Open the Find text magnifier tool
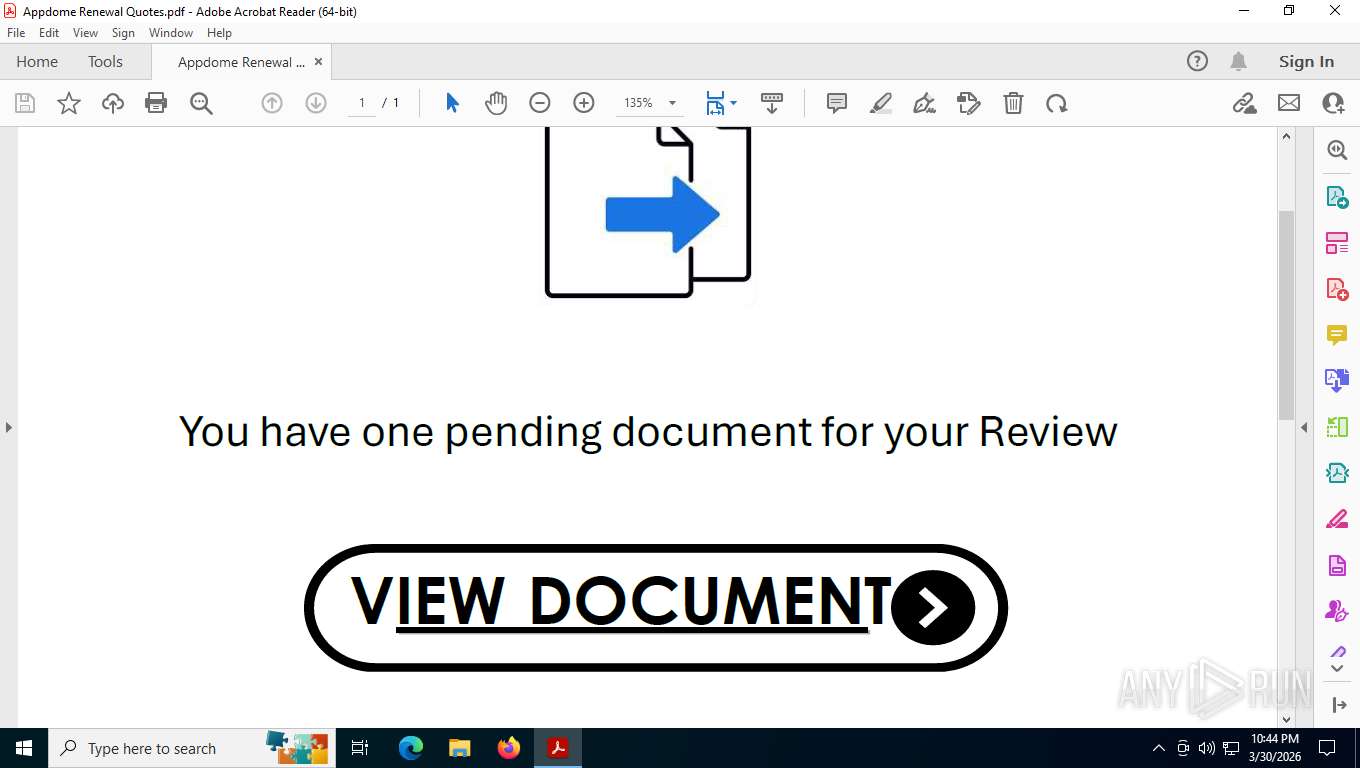The image size is (1360, 768). [201, 103]
